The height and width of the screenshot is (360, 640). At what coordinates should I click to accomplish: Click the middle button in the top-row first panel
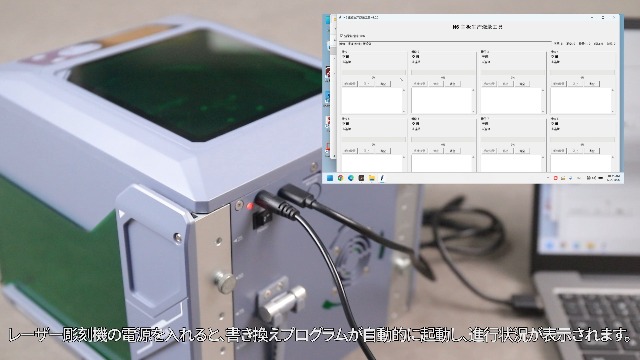pos(367,84)
